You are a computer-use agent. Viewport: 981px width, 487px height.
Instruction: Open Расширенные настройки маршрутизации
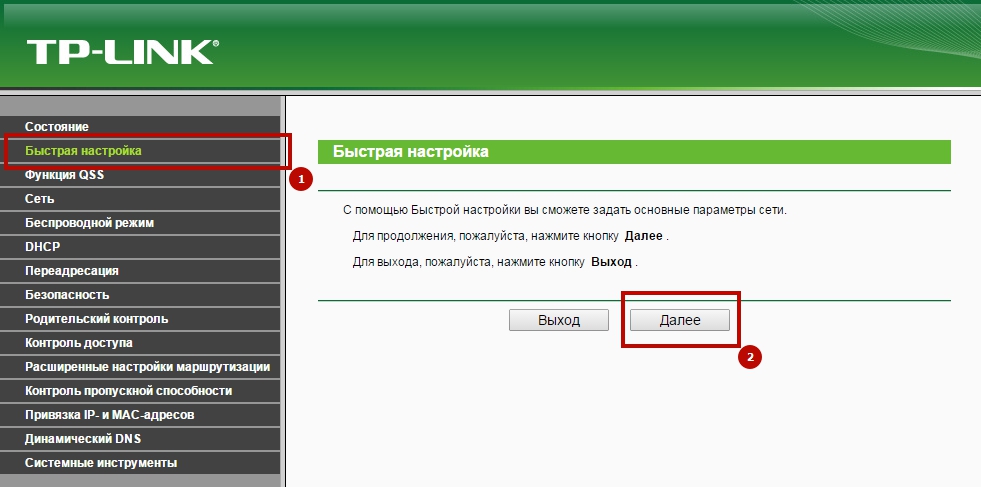[x=147, y=367]
